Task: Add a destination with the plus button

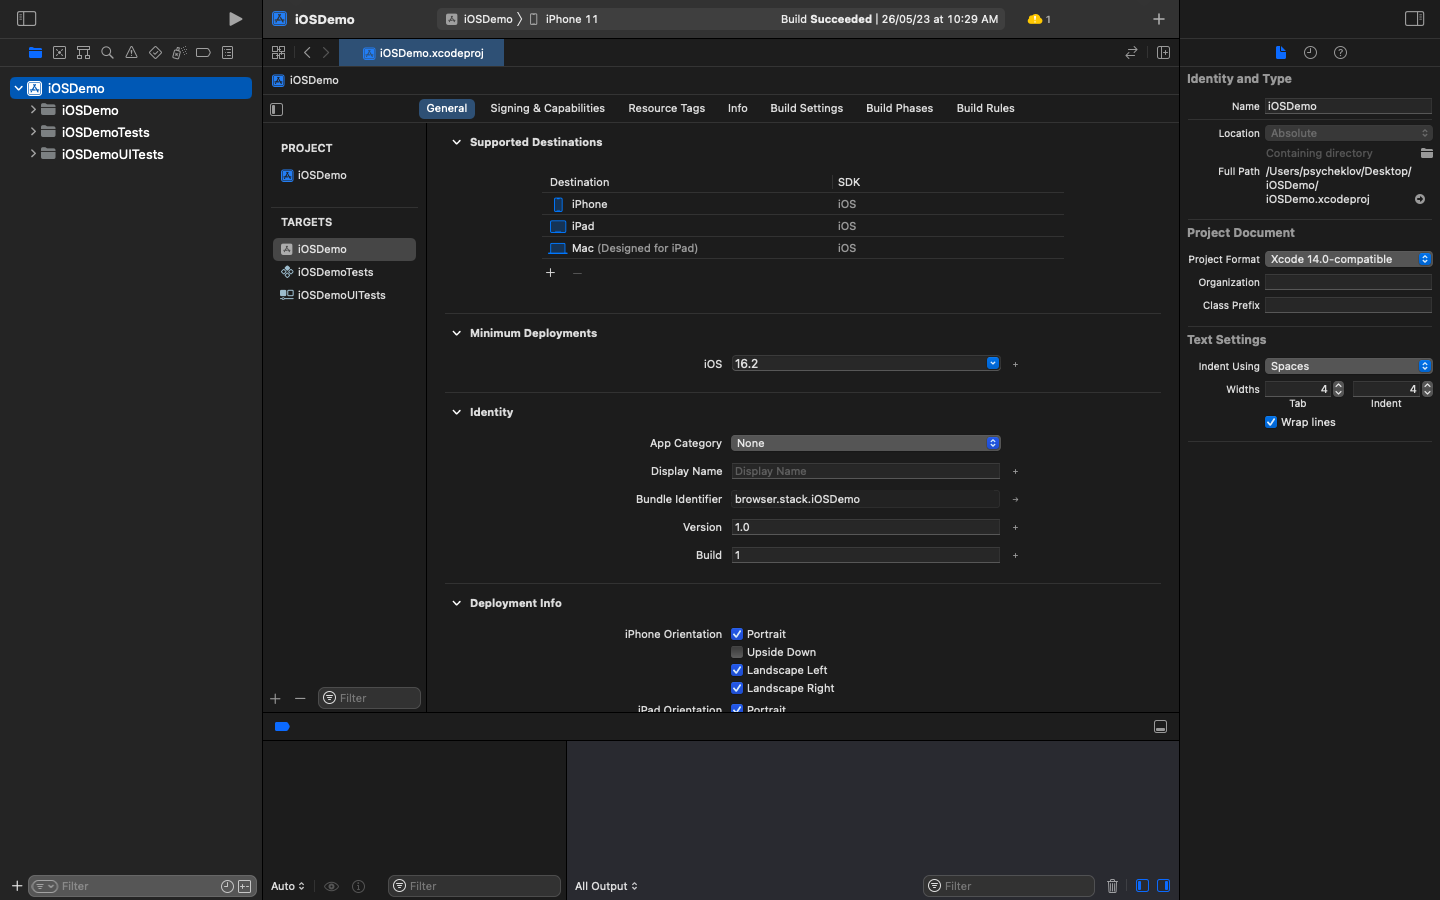Action: (x=550, y=272)
